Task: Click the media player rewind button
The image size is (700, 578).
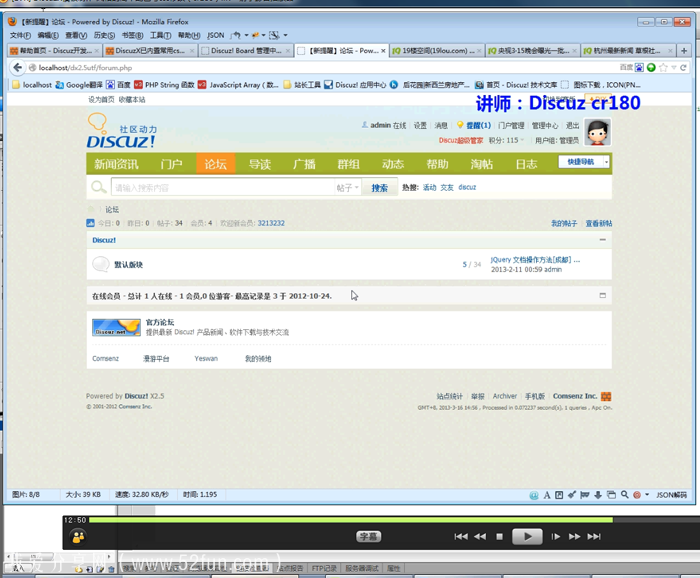Action: 480,536
